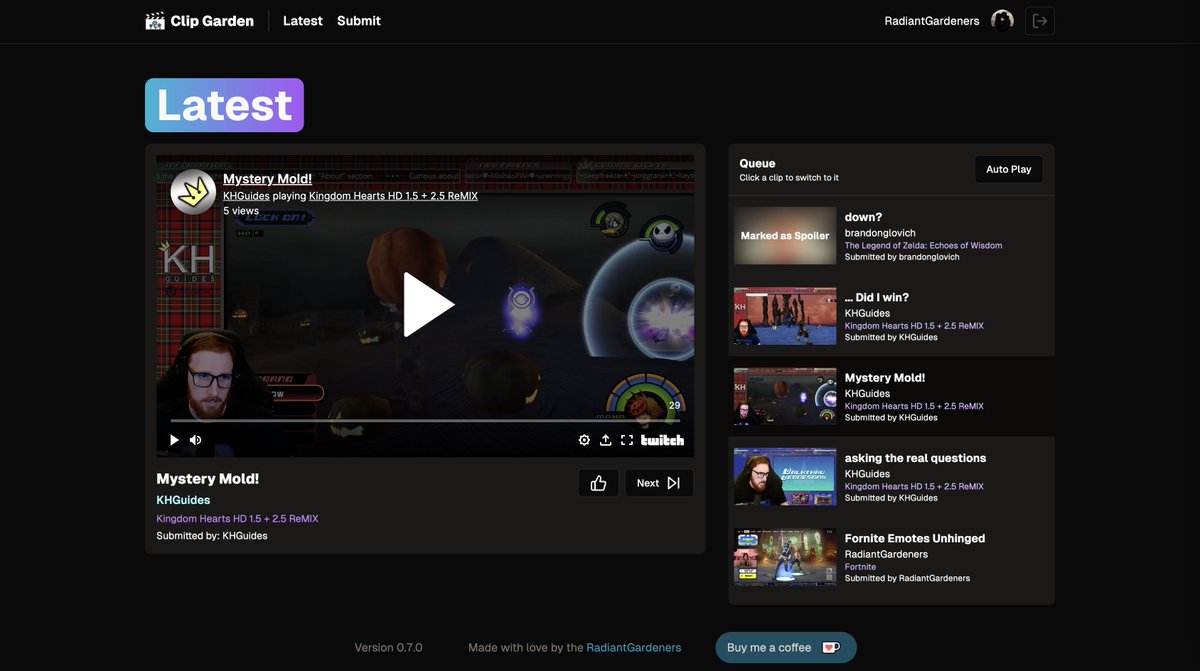Screen dimensions: 1200x671
Task: Select the 'Mystery Mold!' queue thumbnail
Action: coord(785,396)
